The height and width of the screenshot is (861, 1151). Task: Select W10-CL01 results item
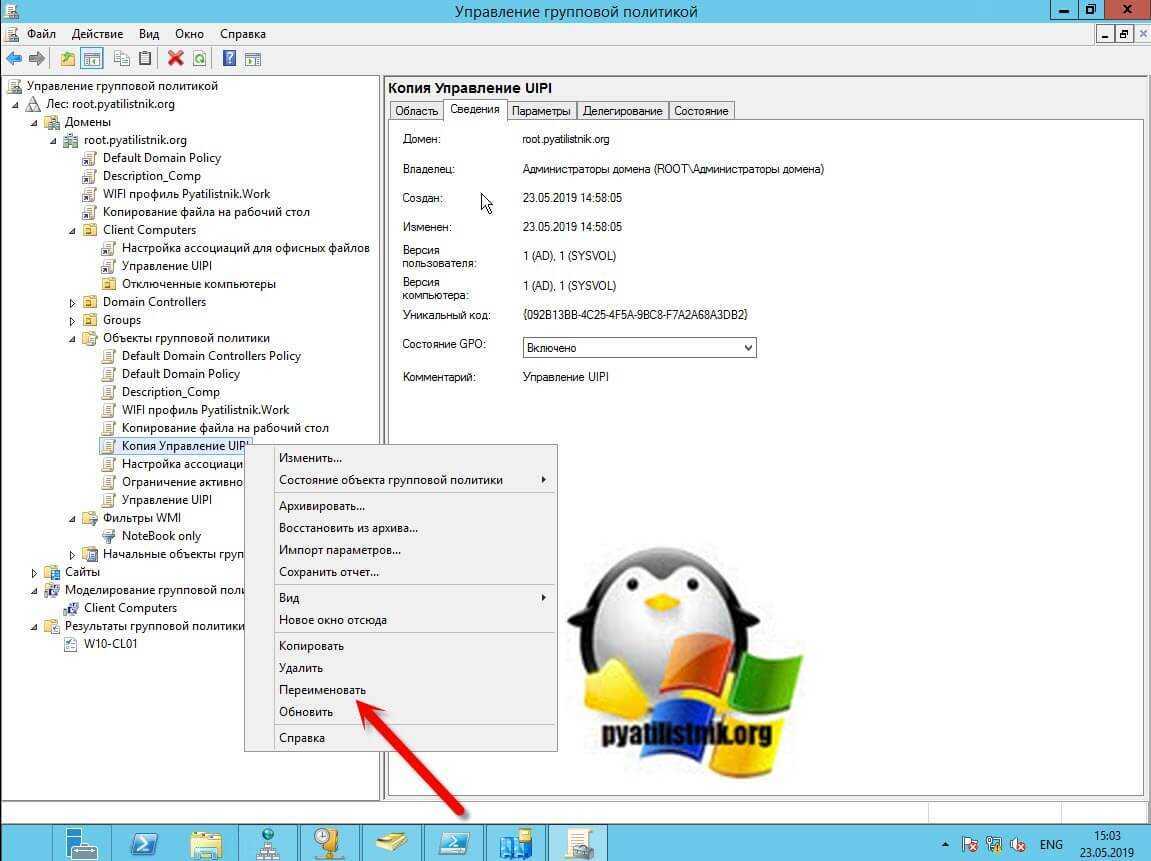111,644
